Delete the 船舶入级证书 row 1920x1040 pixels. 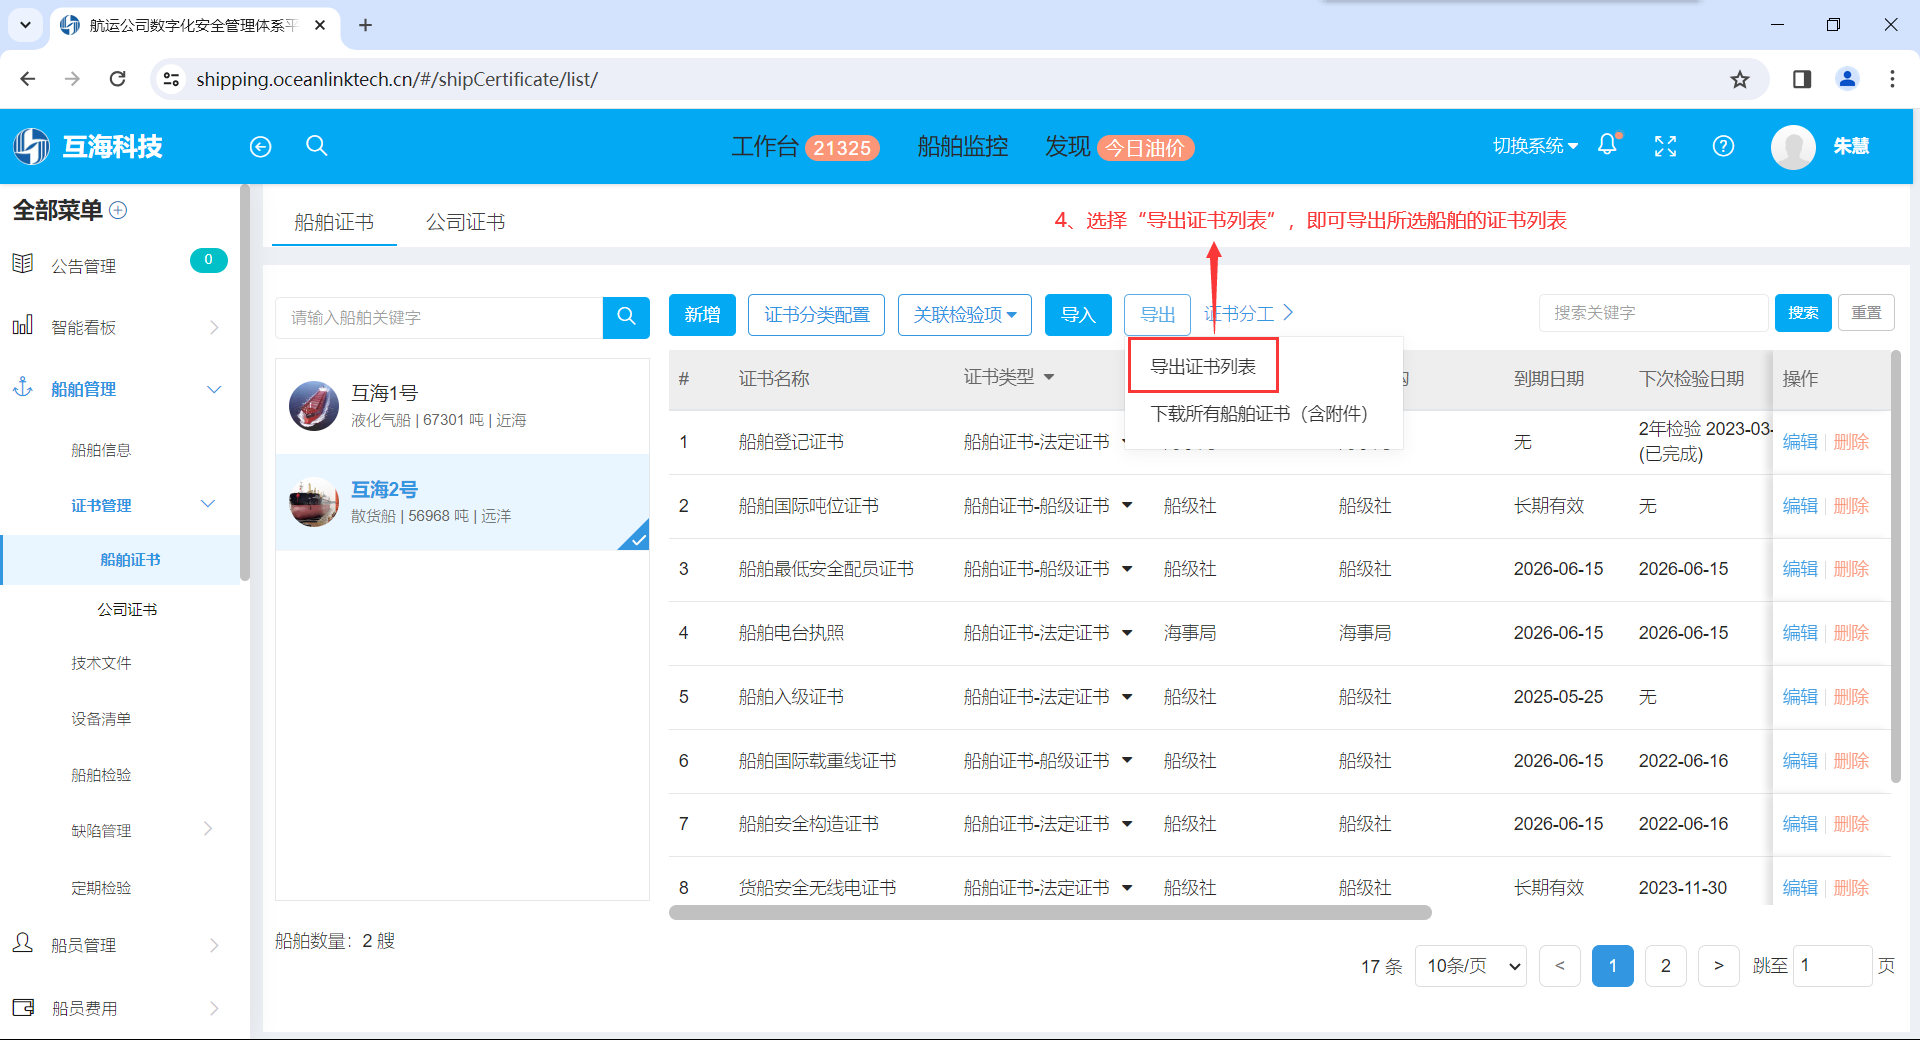tap(1851, 697)
